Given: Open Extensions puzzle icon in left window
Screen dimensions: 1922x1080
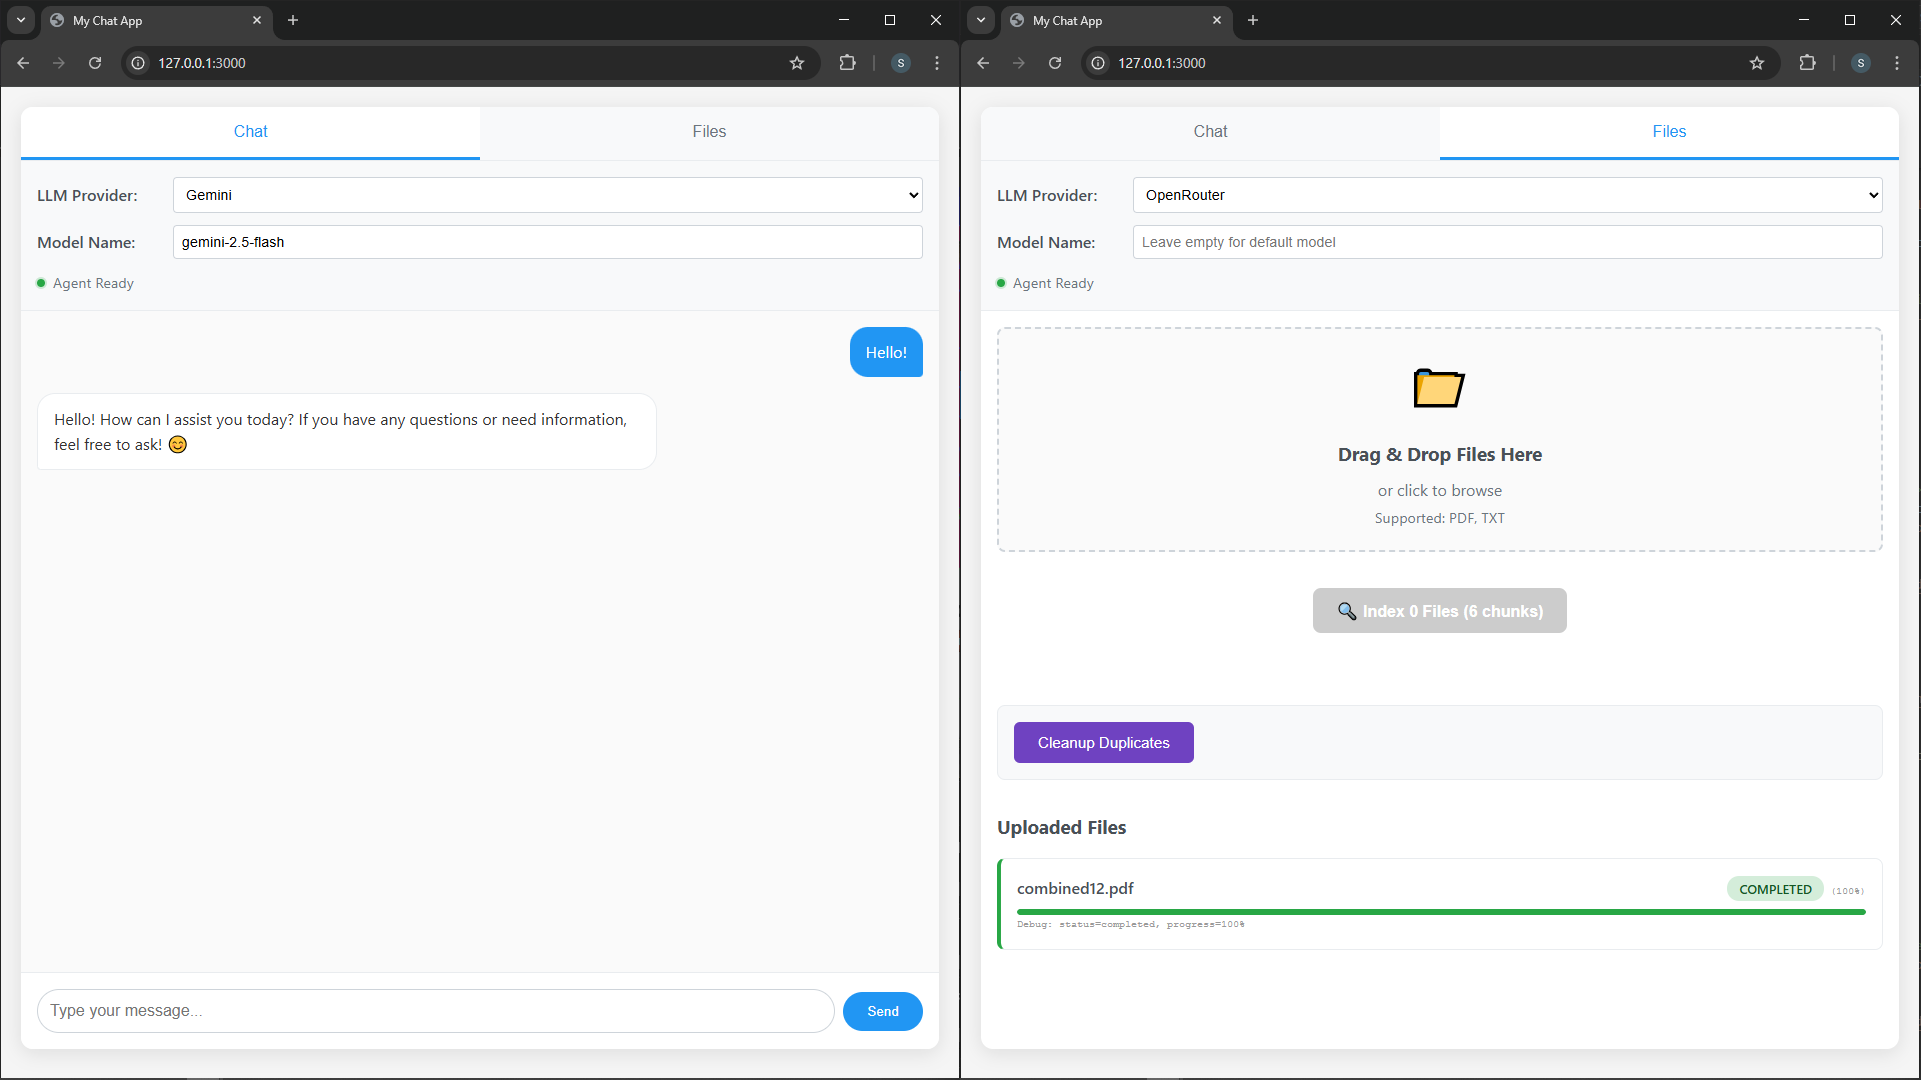Looking at the screenshot, I should tap(847, 63).
